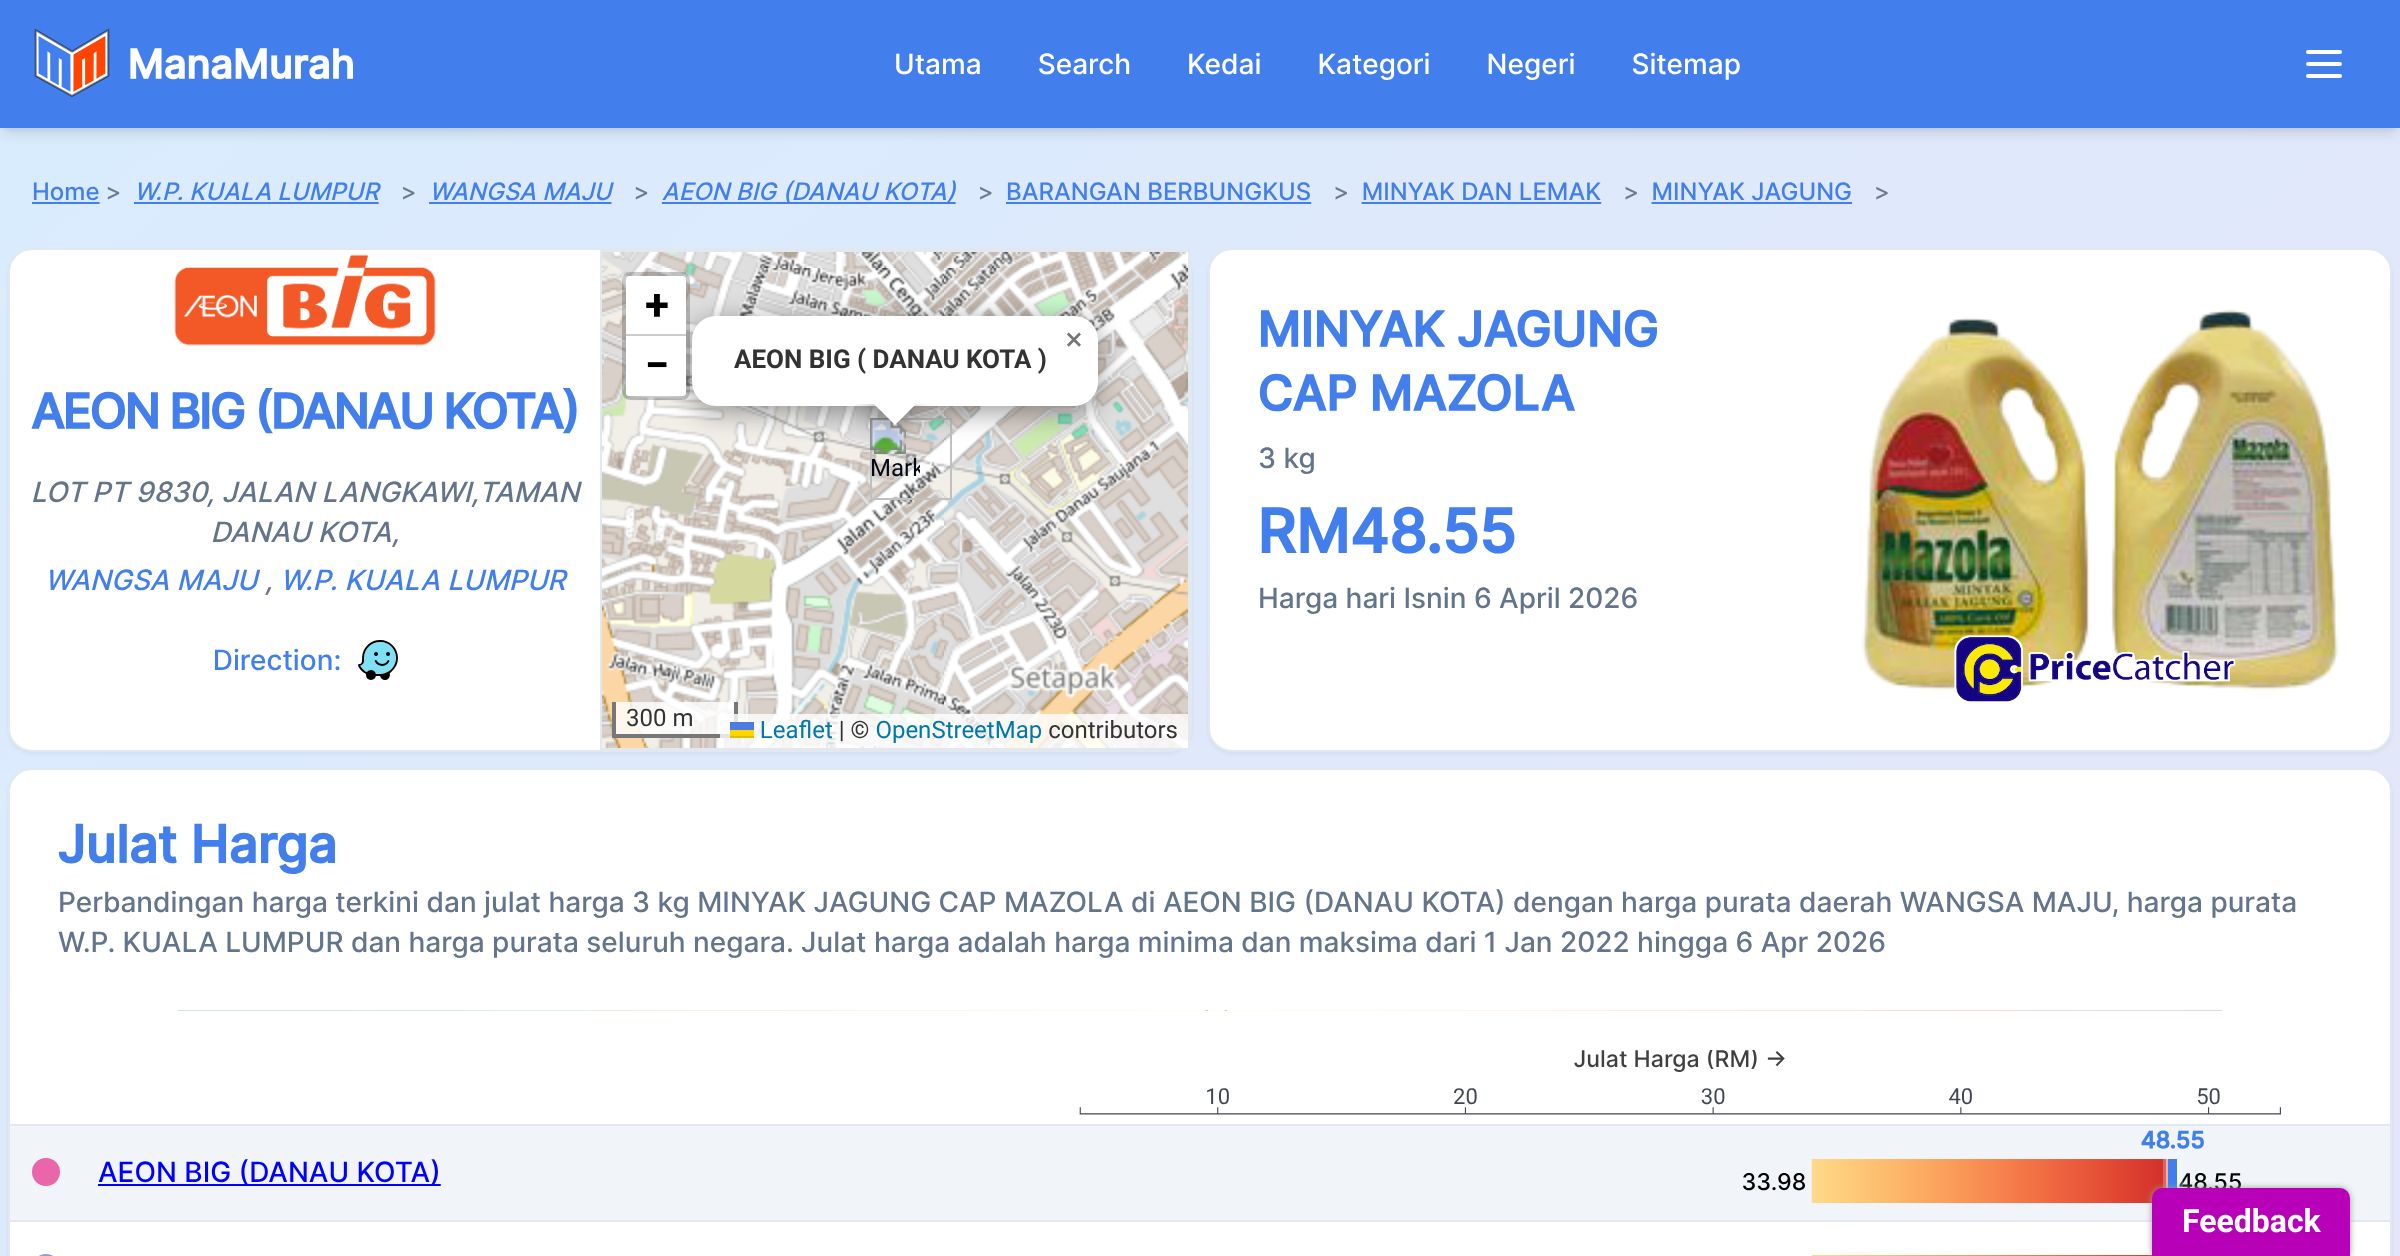Click the Feedback button
Viewport: 2400px width, 1256px height.
pyautogui.click(x=2250, y=1220)
